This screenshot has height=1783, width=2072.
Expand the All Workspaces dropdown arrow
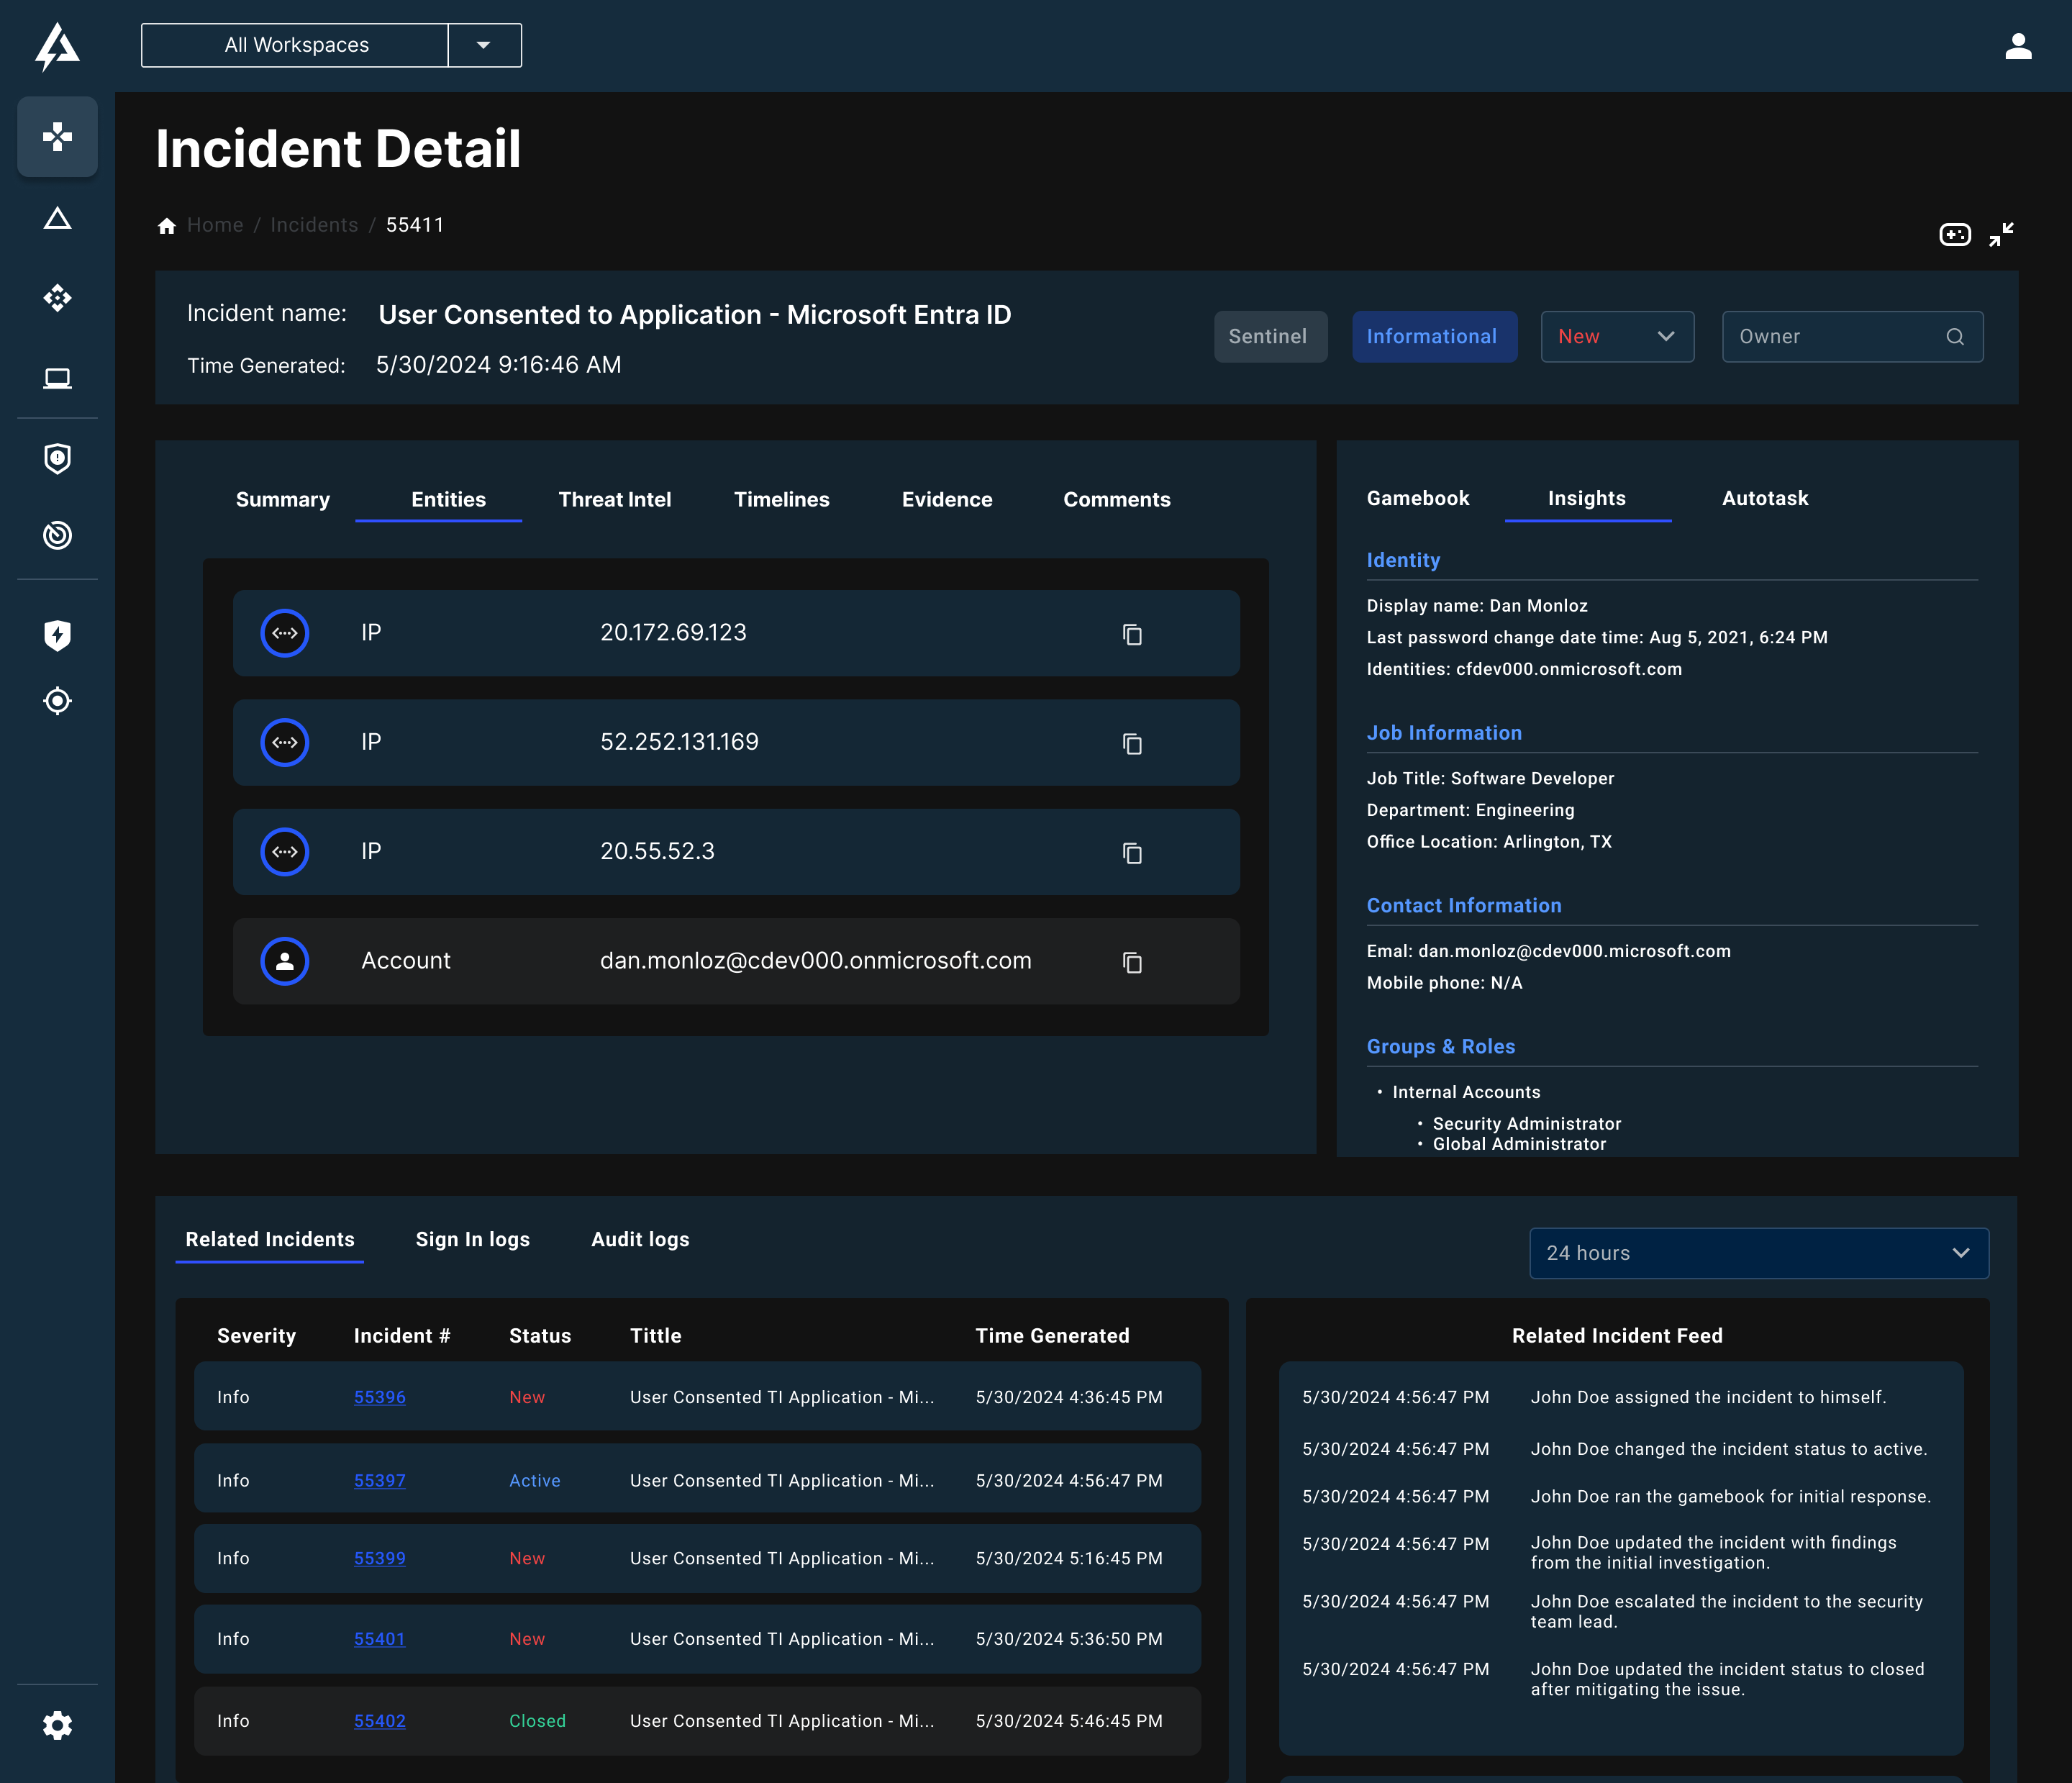(484, 45)
